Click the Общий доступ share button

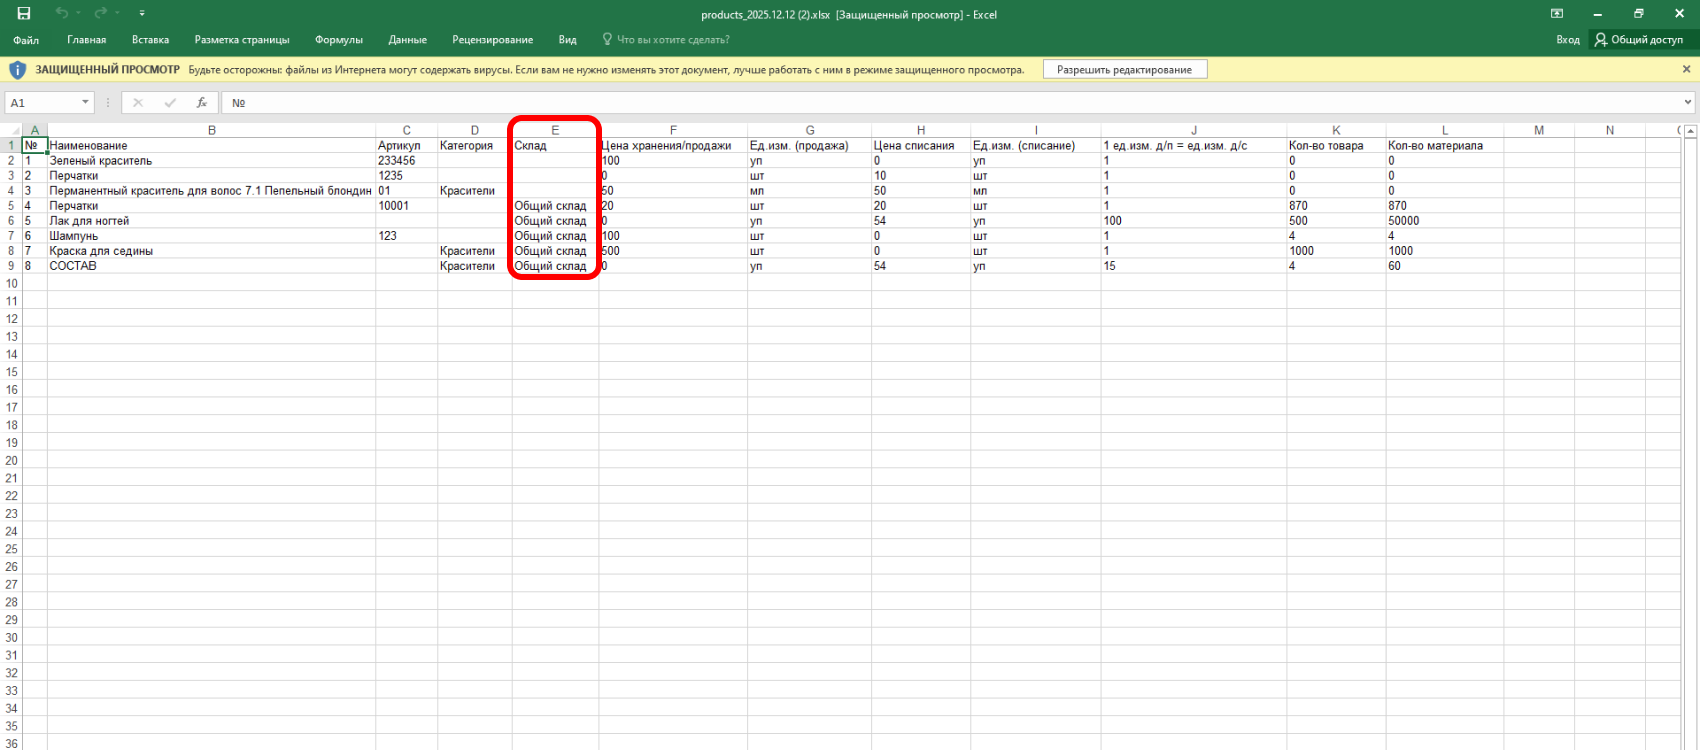pyautogui.click(x=1639, y=40)
